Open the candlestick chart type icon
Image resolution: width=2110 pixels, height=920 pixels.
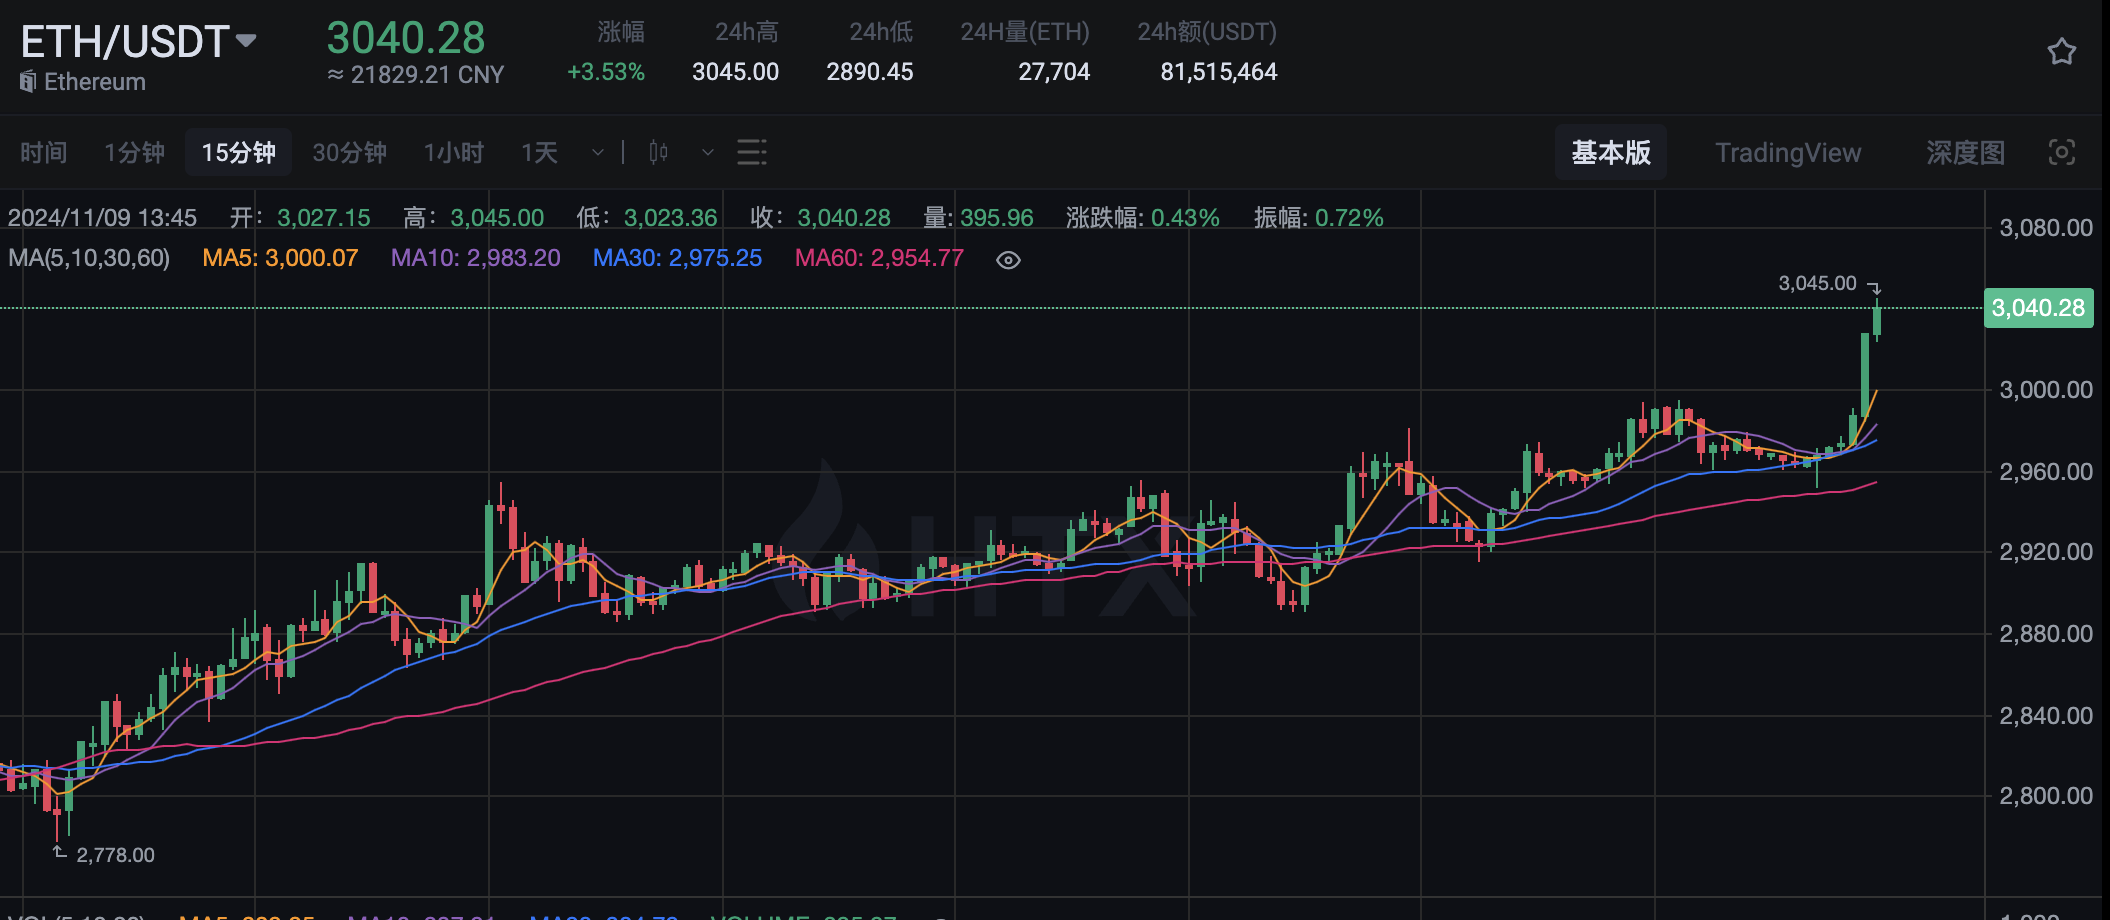click(x=657, y=152)
